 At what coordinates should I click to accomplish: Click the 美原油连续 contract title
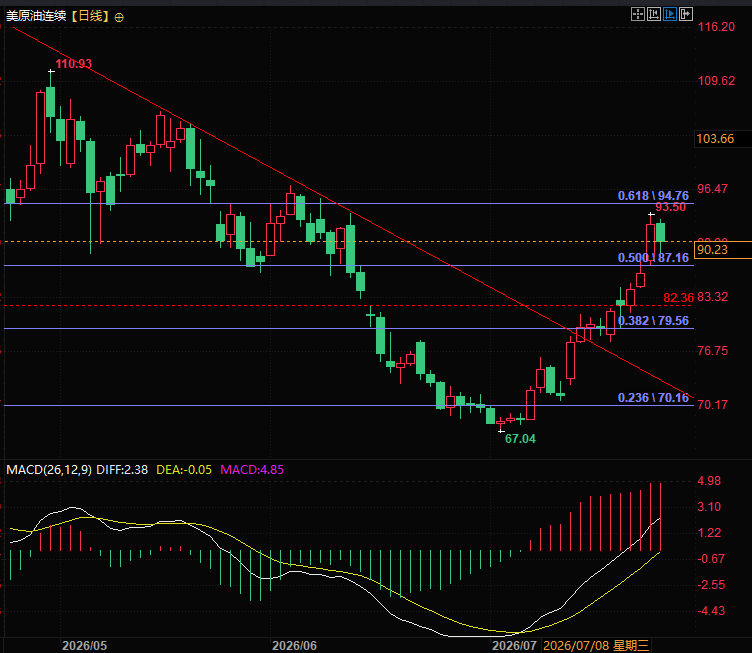click(36, 16)
